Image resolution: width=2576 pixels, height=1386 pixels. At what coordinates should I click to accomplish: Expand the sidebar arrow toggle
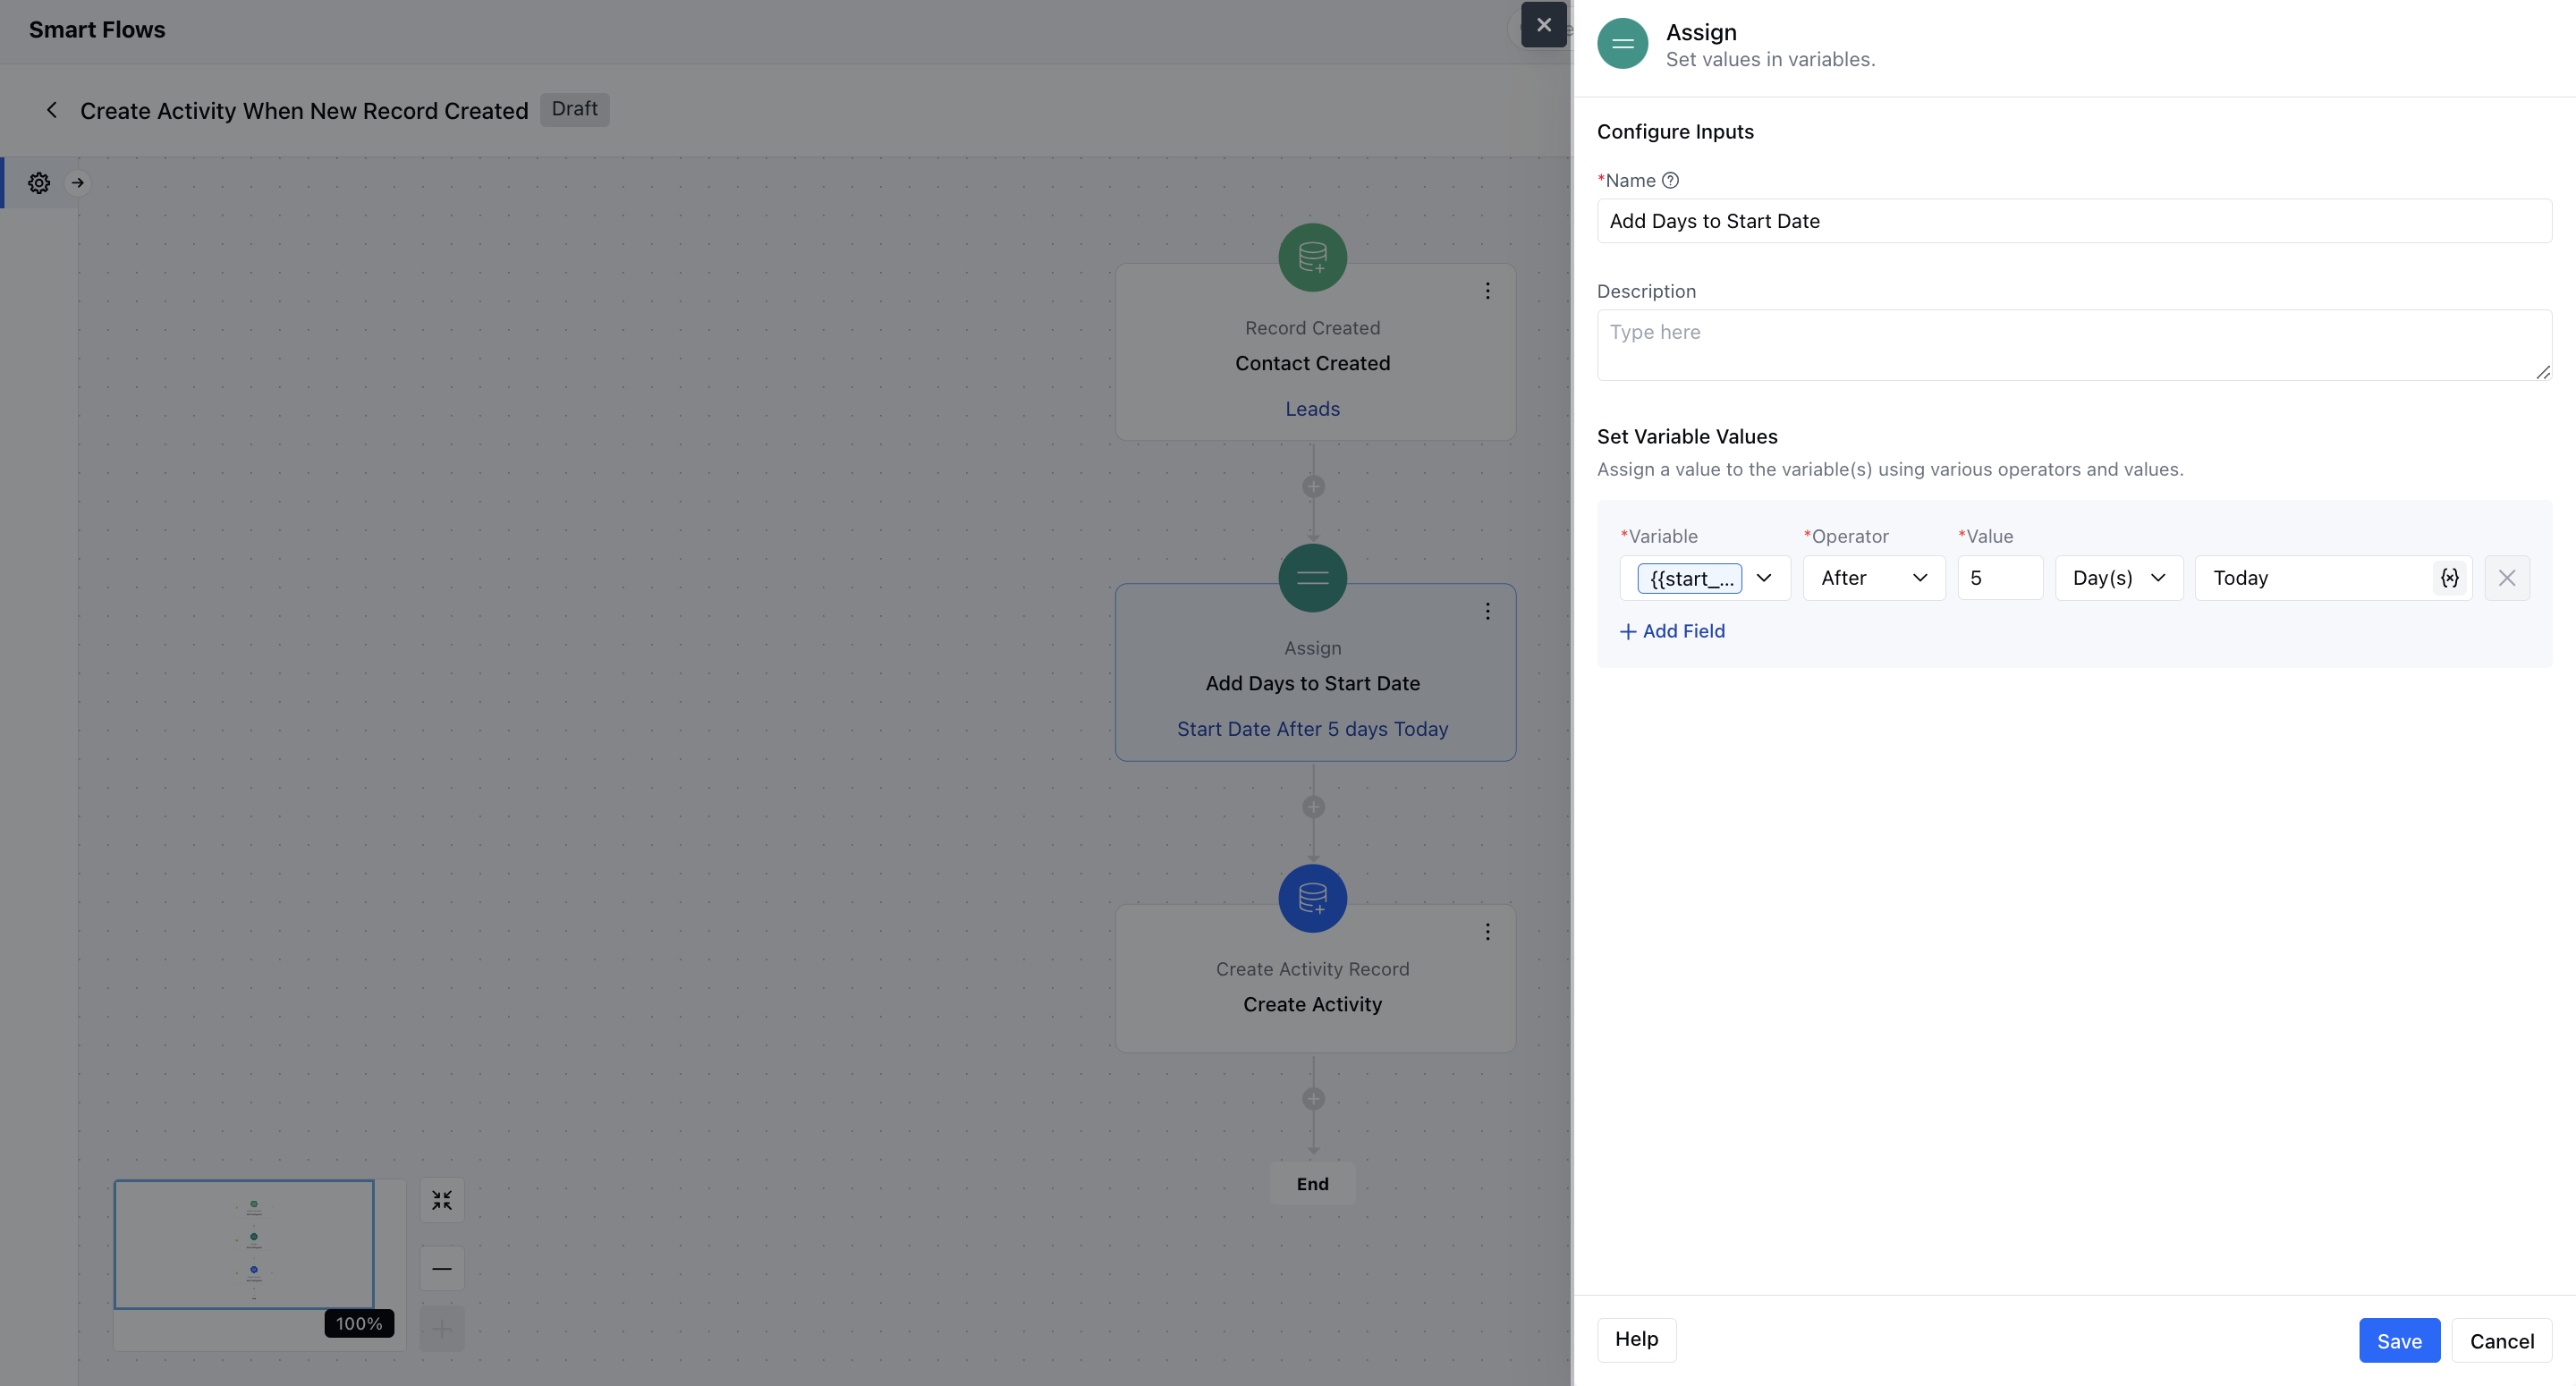point(78,183)
